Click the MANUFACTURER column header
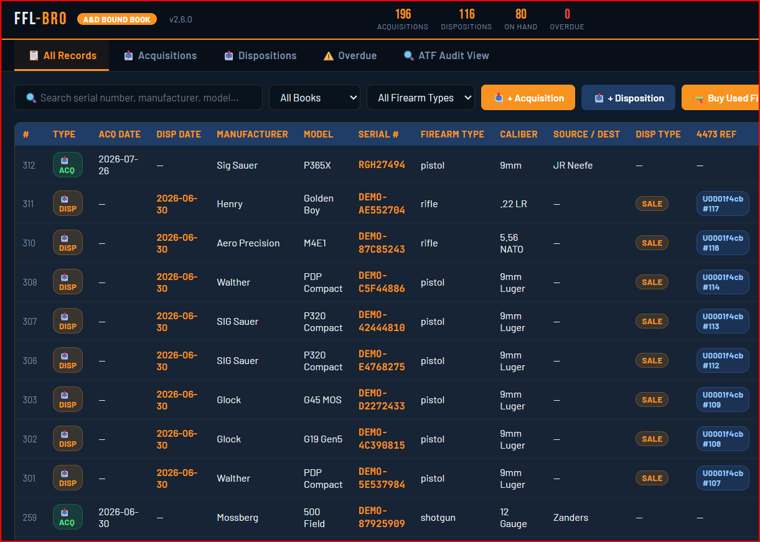The image size is (760, 542). (252, 134)
